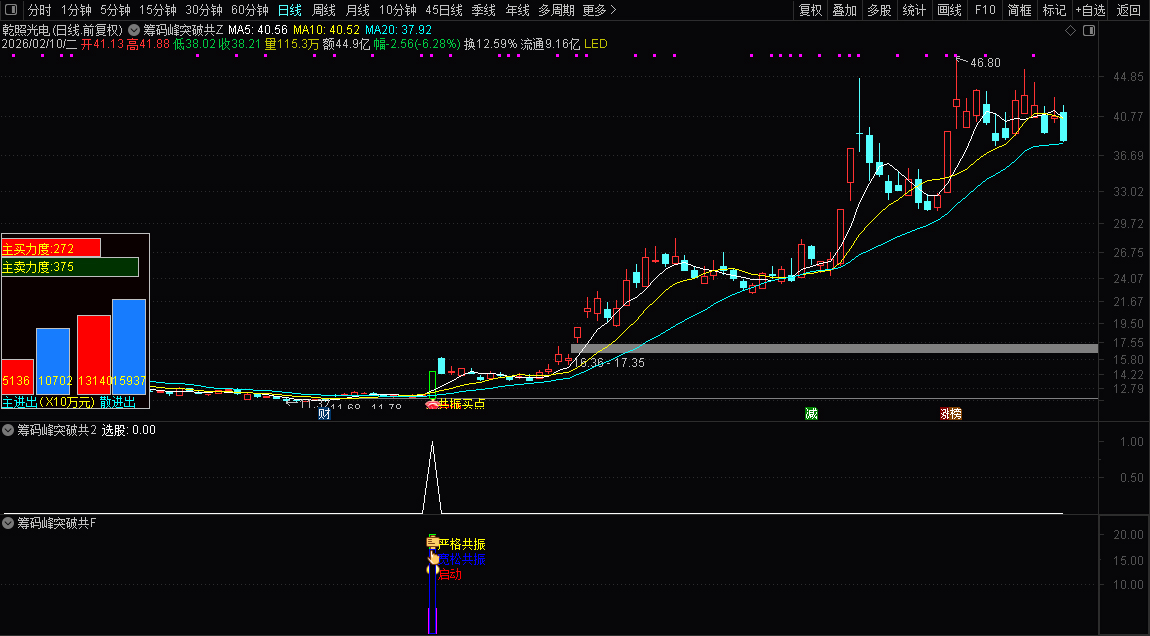Click the MA10: 40.52 label
The image size is (1150, 636).
pyautogui.click(x=326, y=30)
